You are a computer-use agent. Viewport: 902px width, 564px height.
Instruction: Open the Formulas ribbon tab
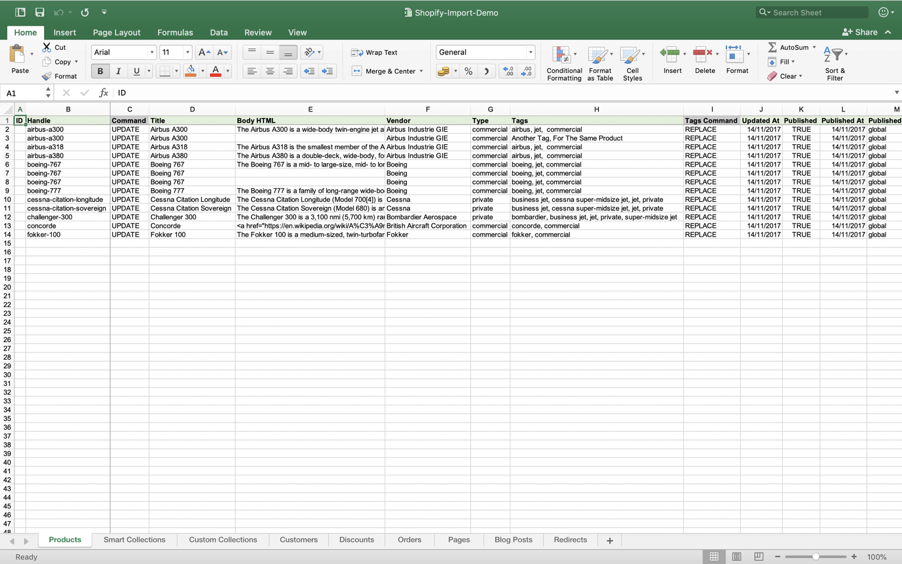click(x=175, y=33)
